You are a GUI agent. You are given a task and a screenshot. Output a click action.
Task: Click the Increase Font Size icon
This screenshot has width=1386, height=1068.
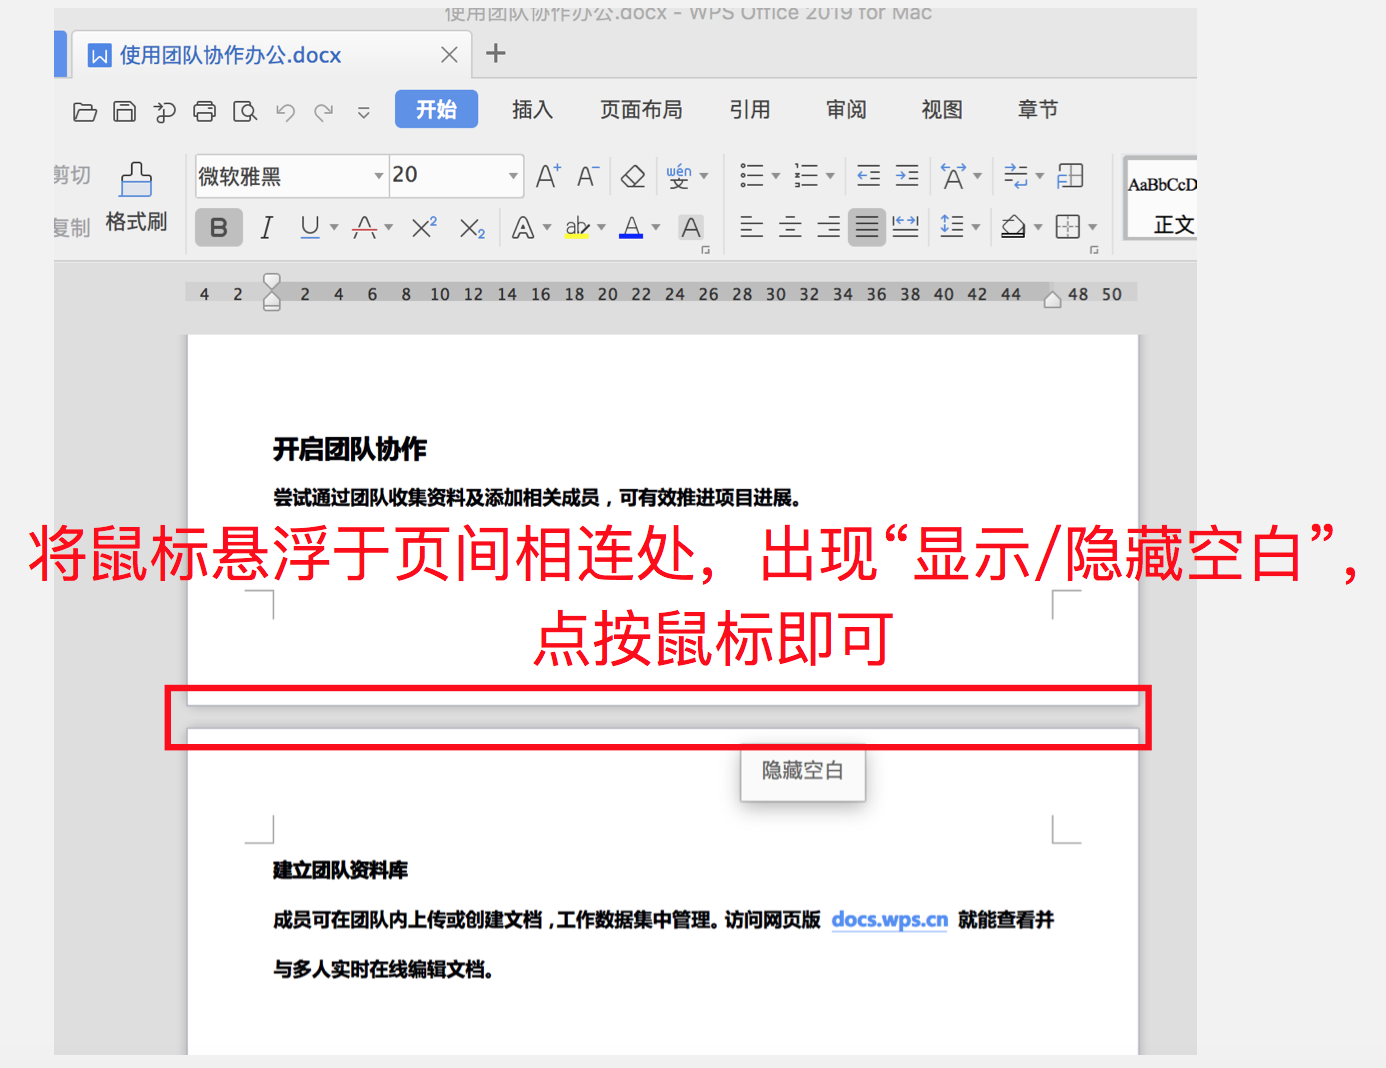[546, 175]
